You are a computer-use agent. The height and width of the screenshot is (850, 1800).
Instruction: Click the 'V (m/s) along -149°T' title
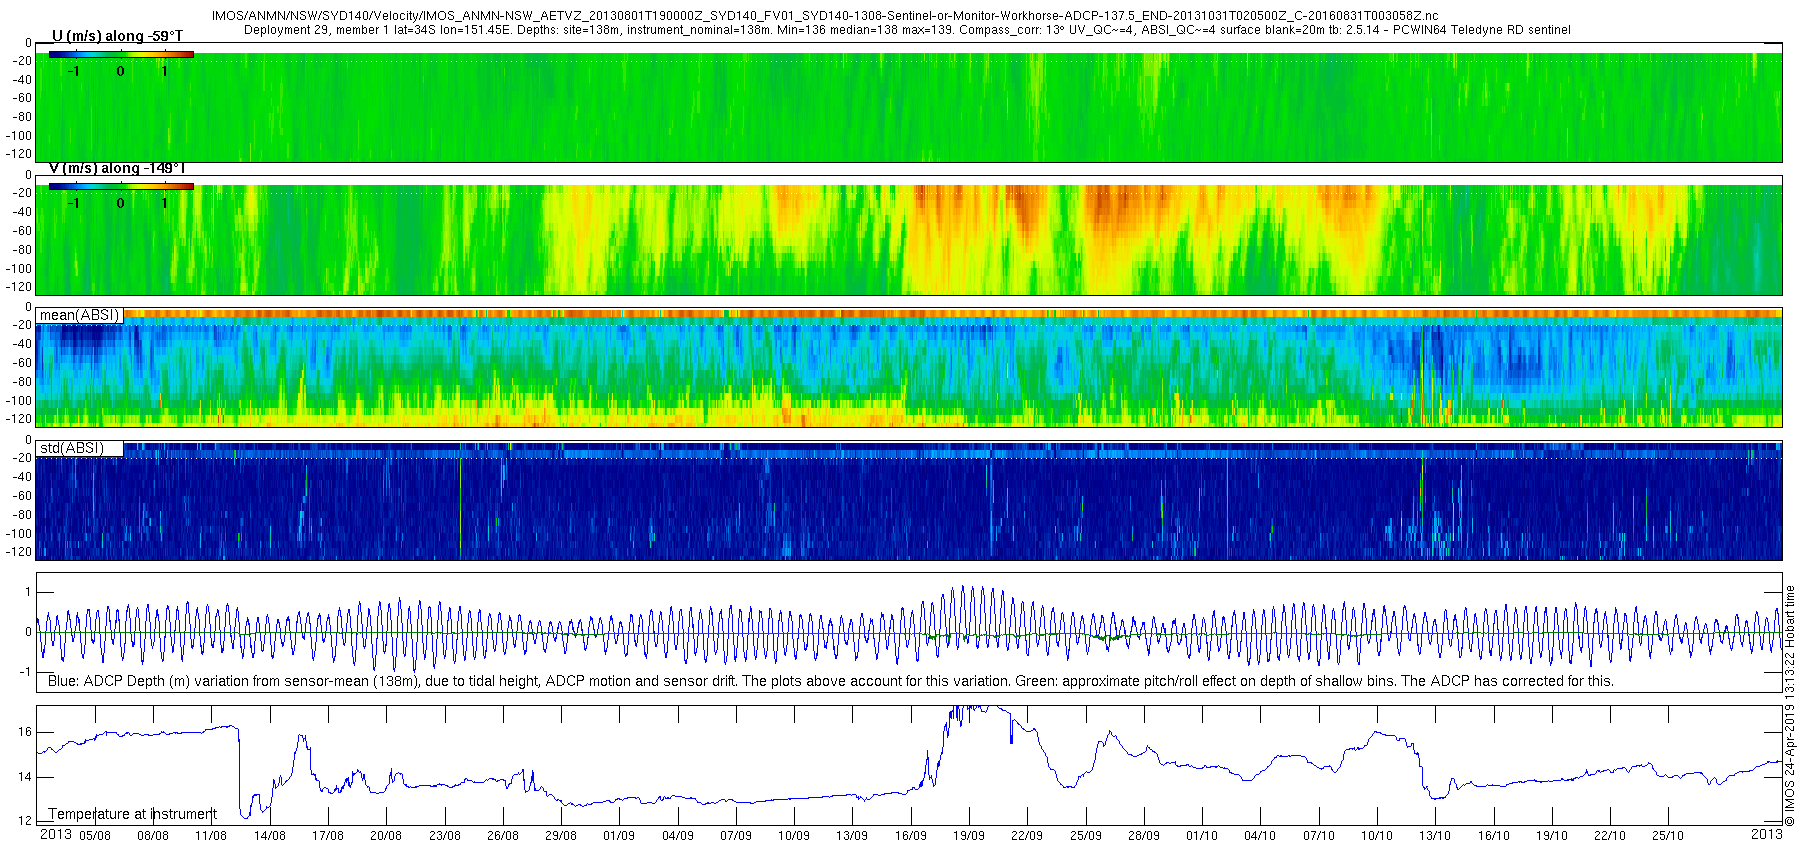[x=117, y=168]
